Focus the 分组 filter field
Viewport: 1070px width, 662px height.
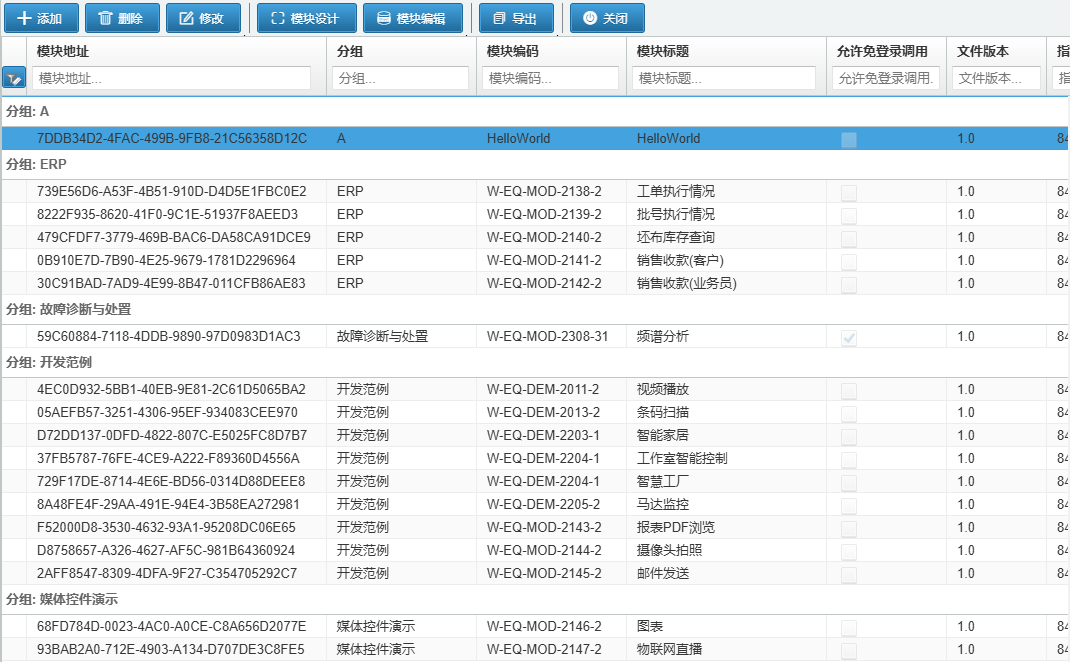(401, 78)
